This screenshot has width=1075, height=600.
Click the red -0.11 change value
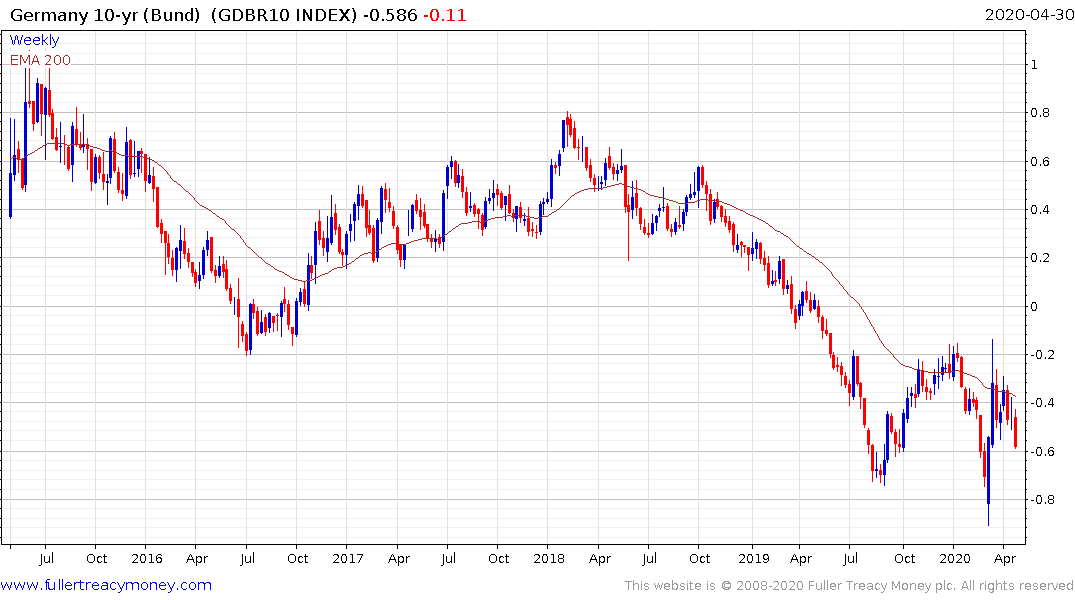tap(444, 15)
